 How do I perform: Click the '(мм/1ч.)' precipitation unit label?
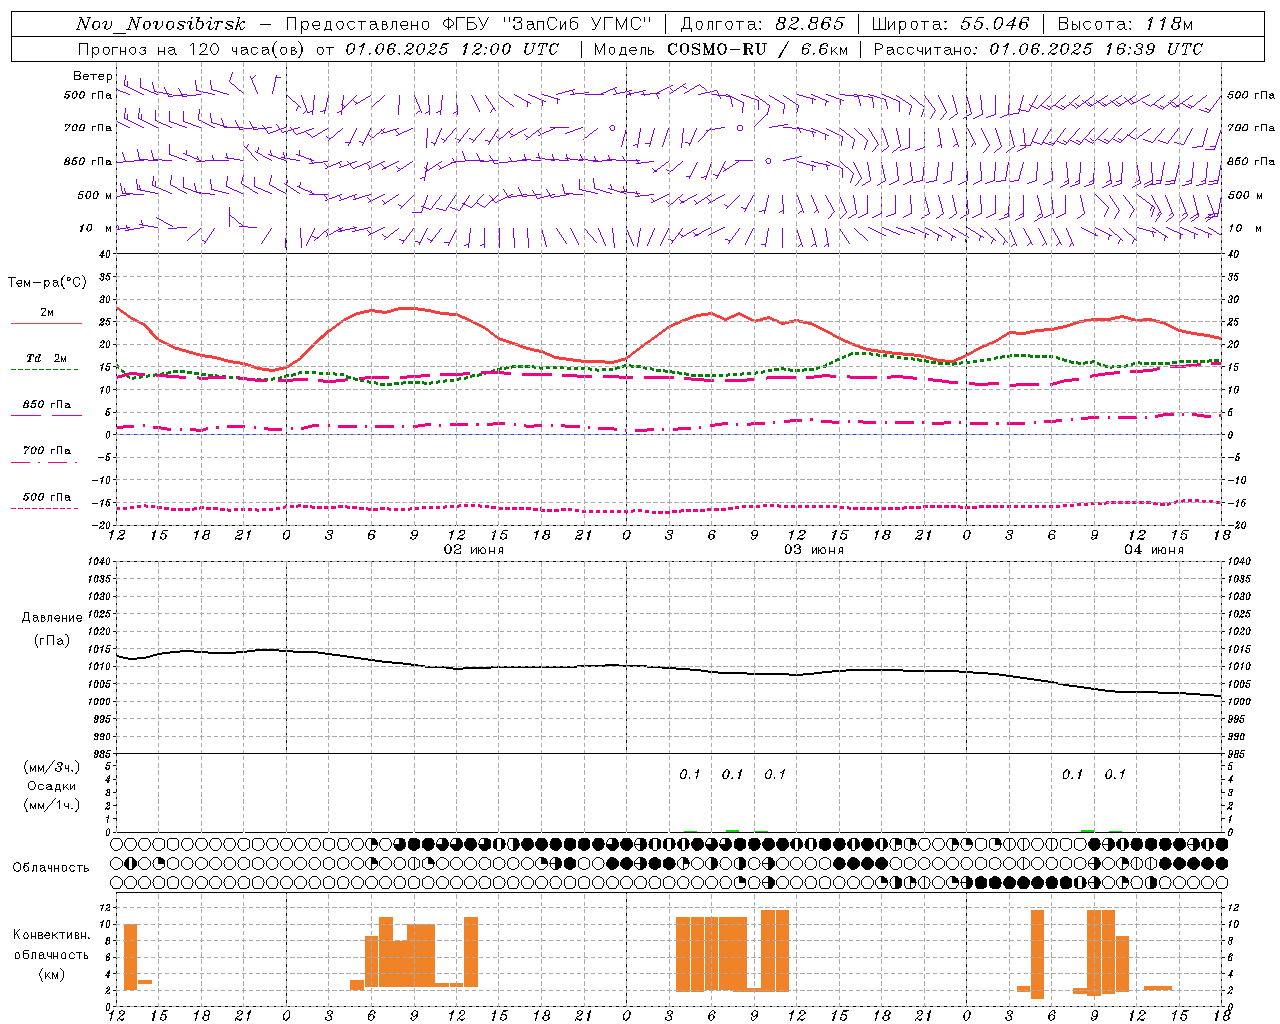(x=52, y=805)
